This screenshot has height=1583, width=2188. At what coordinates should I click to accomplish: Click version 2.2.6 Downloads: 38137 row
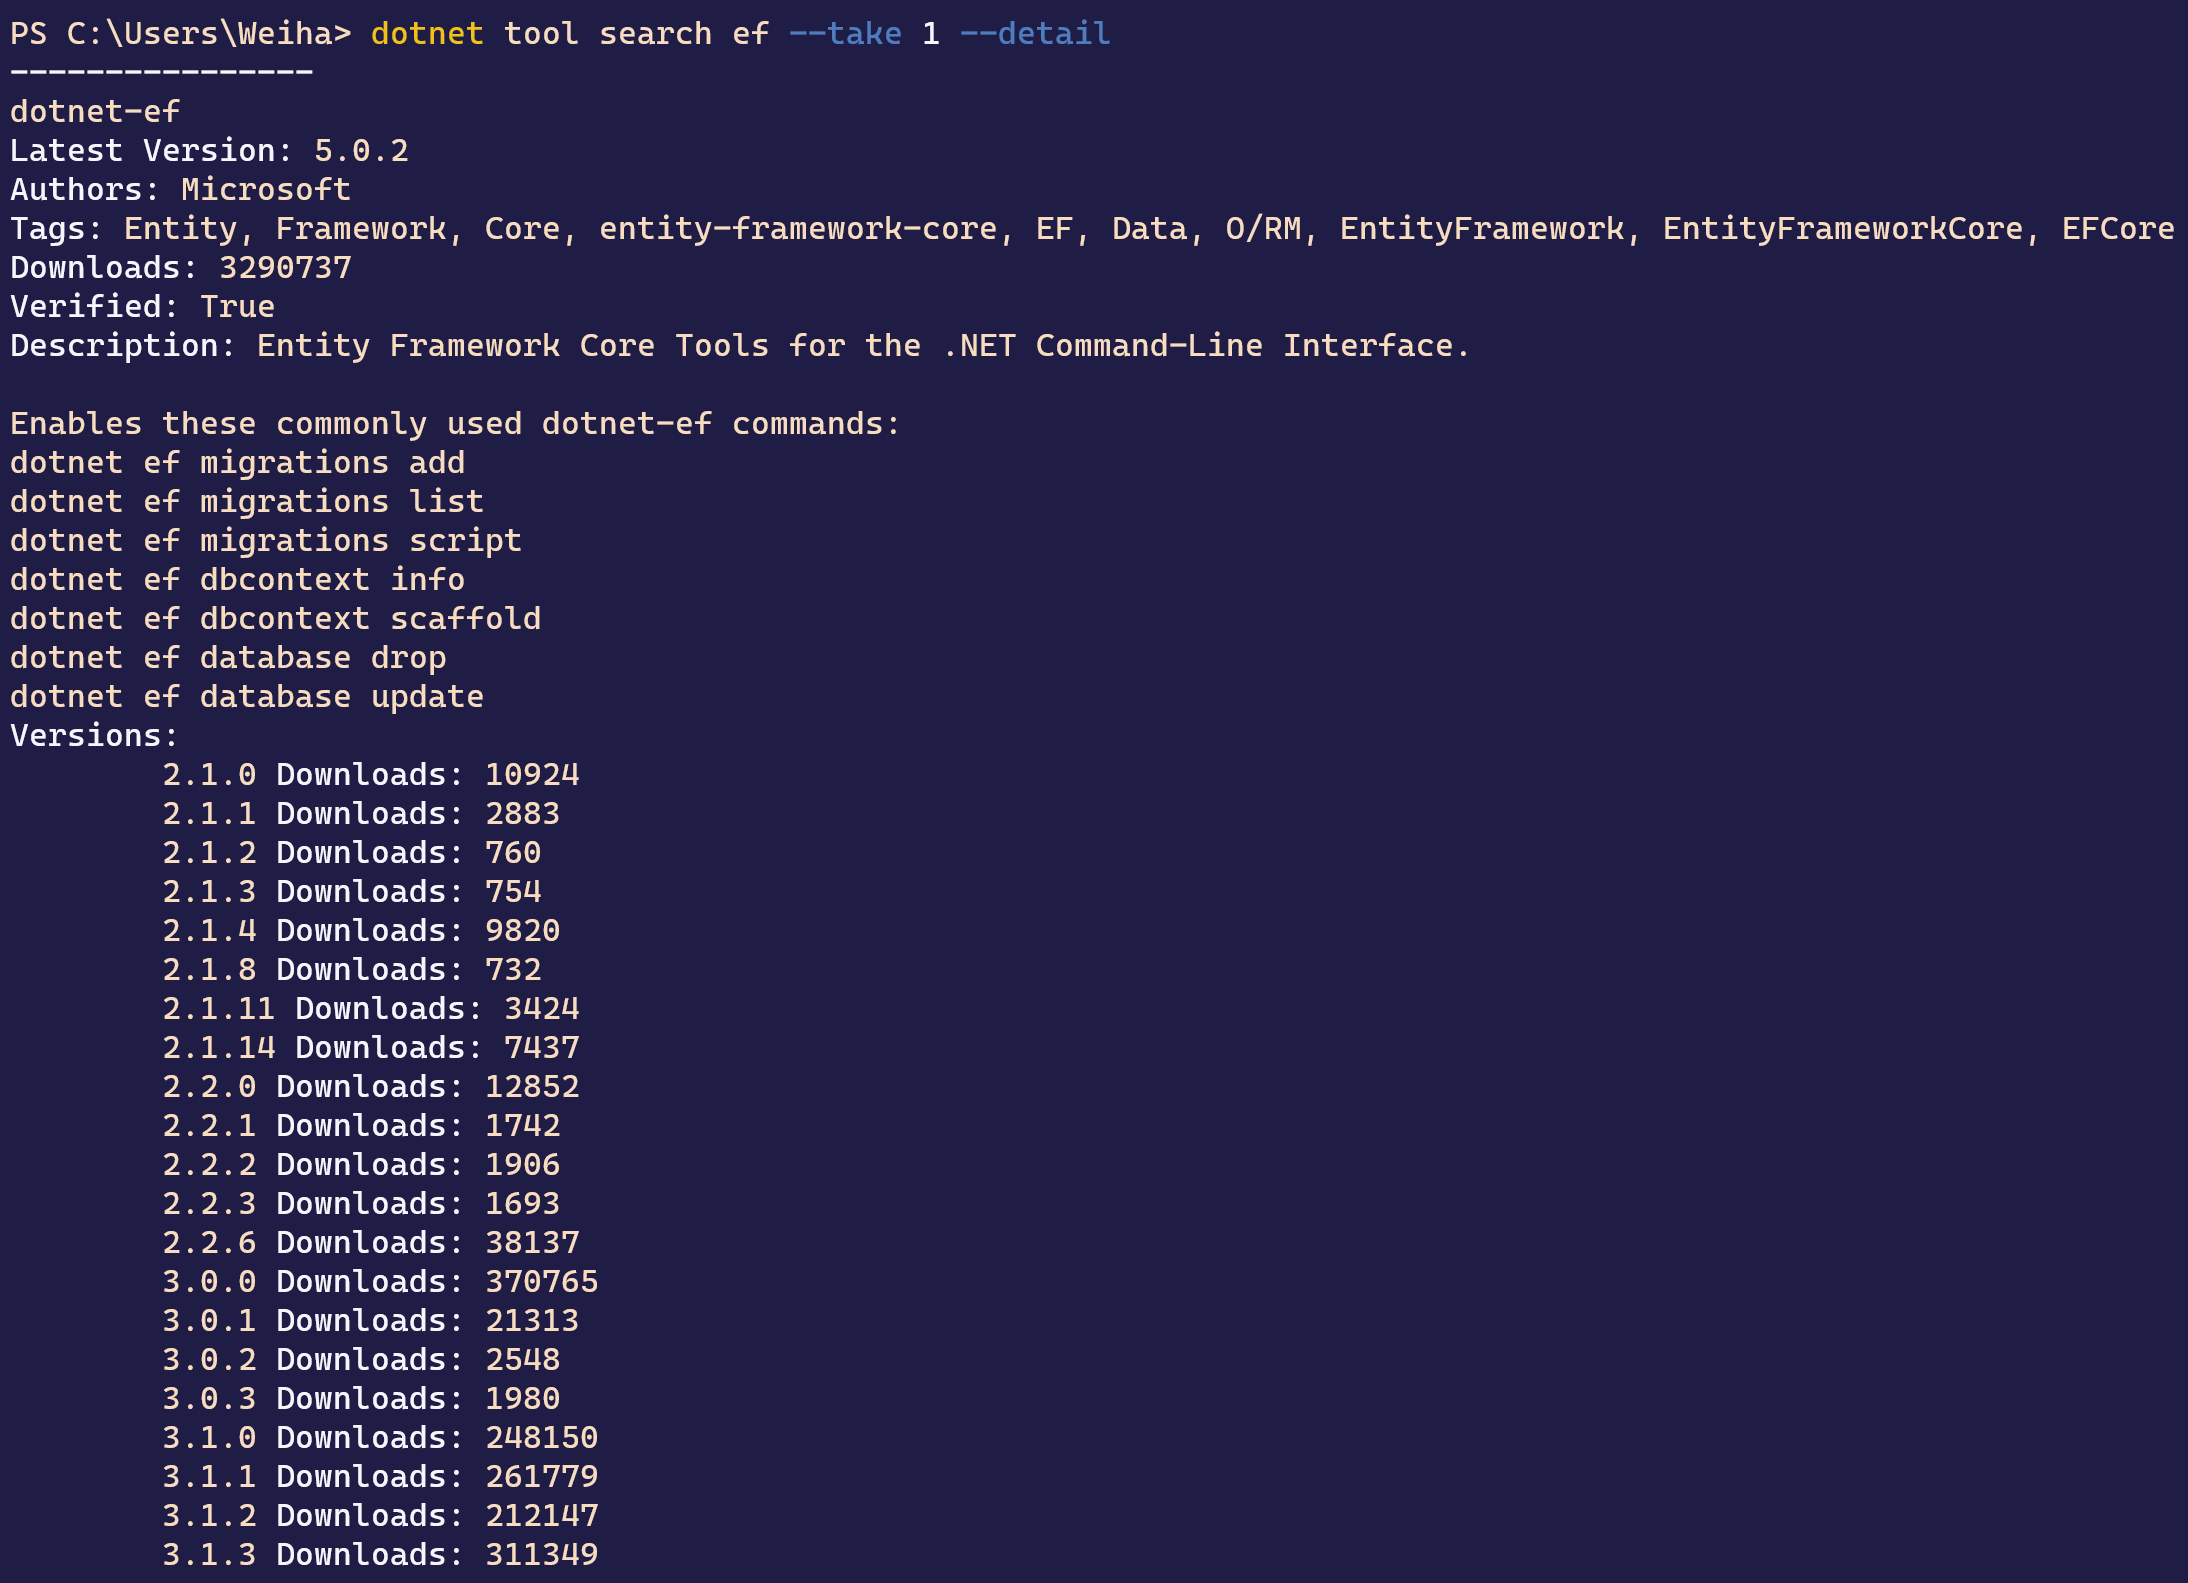(x=371, y=1242)
